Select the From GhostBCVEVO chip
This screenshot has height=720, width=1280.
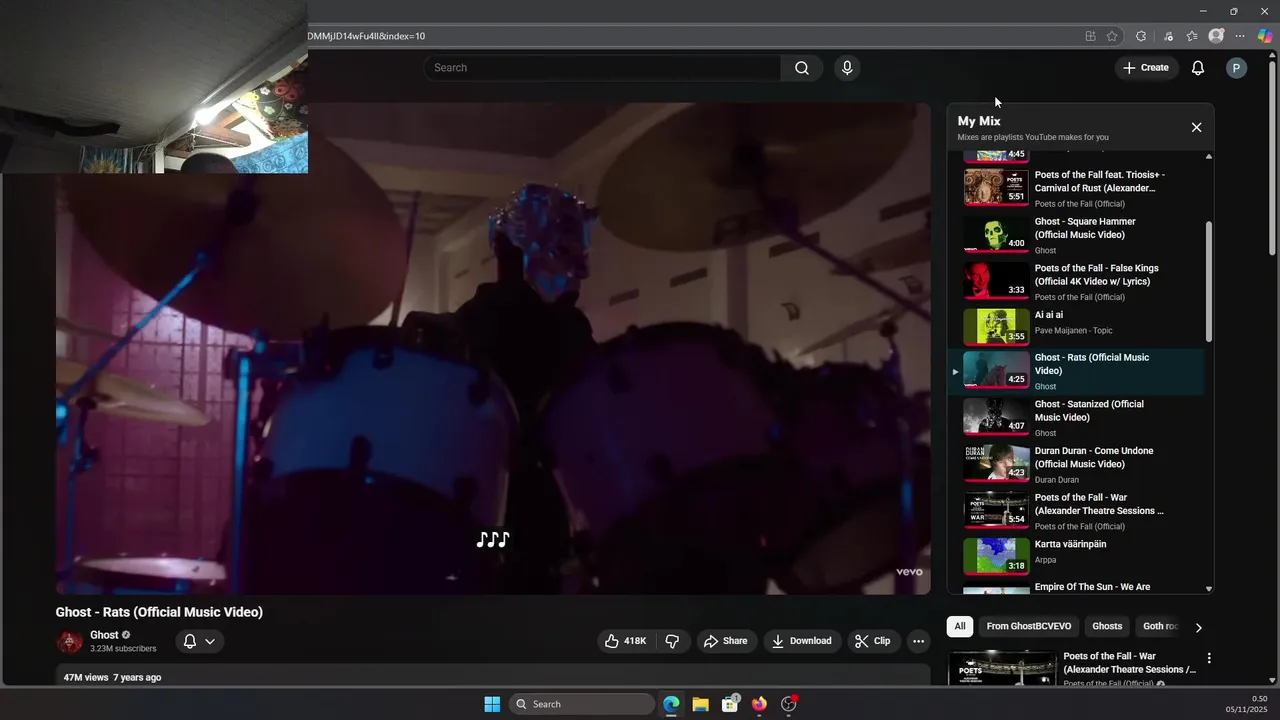coord(1028,626)
